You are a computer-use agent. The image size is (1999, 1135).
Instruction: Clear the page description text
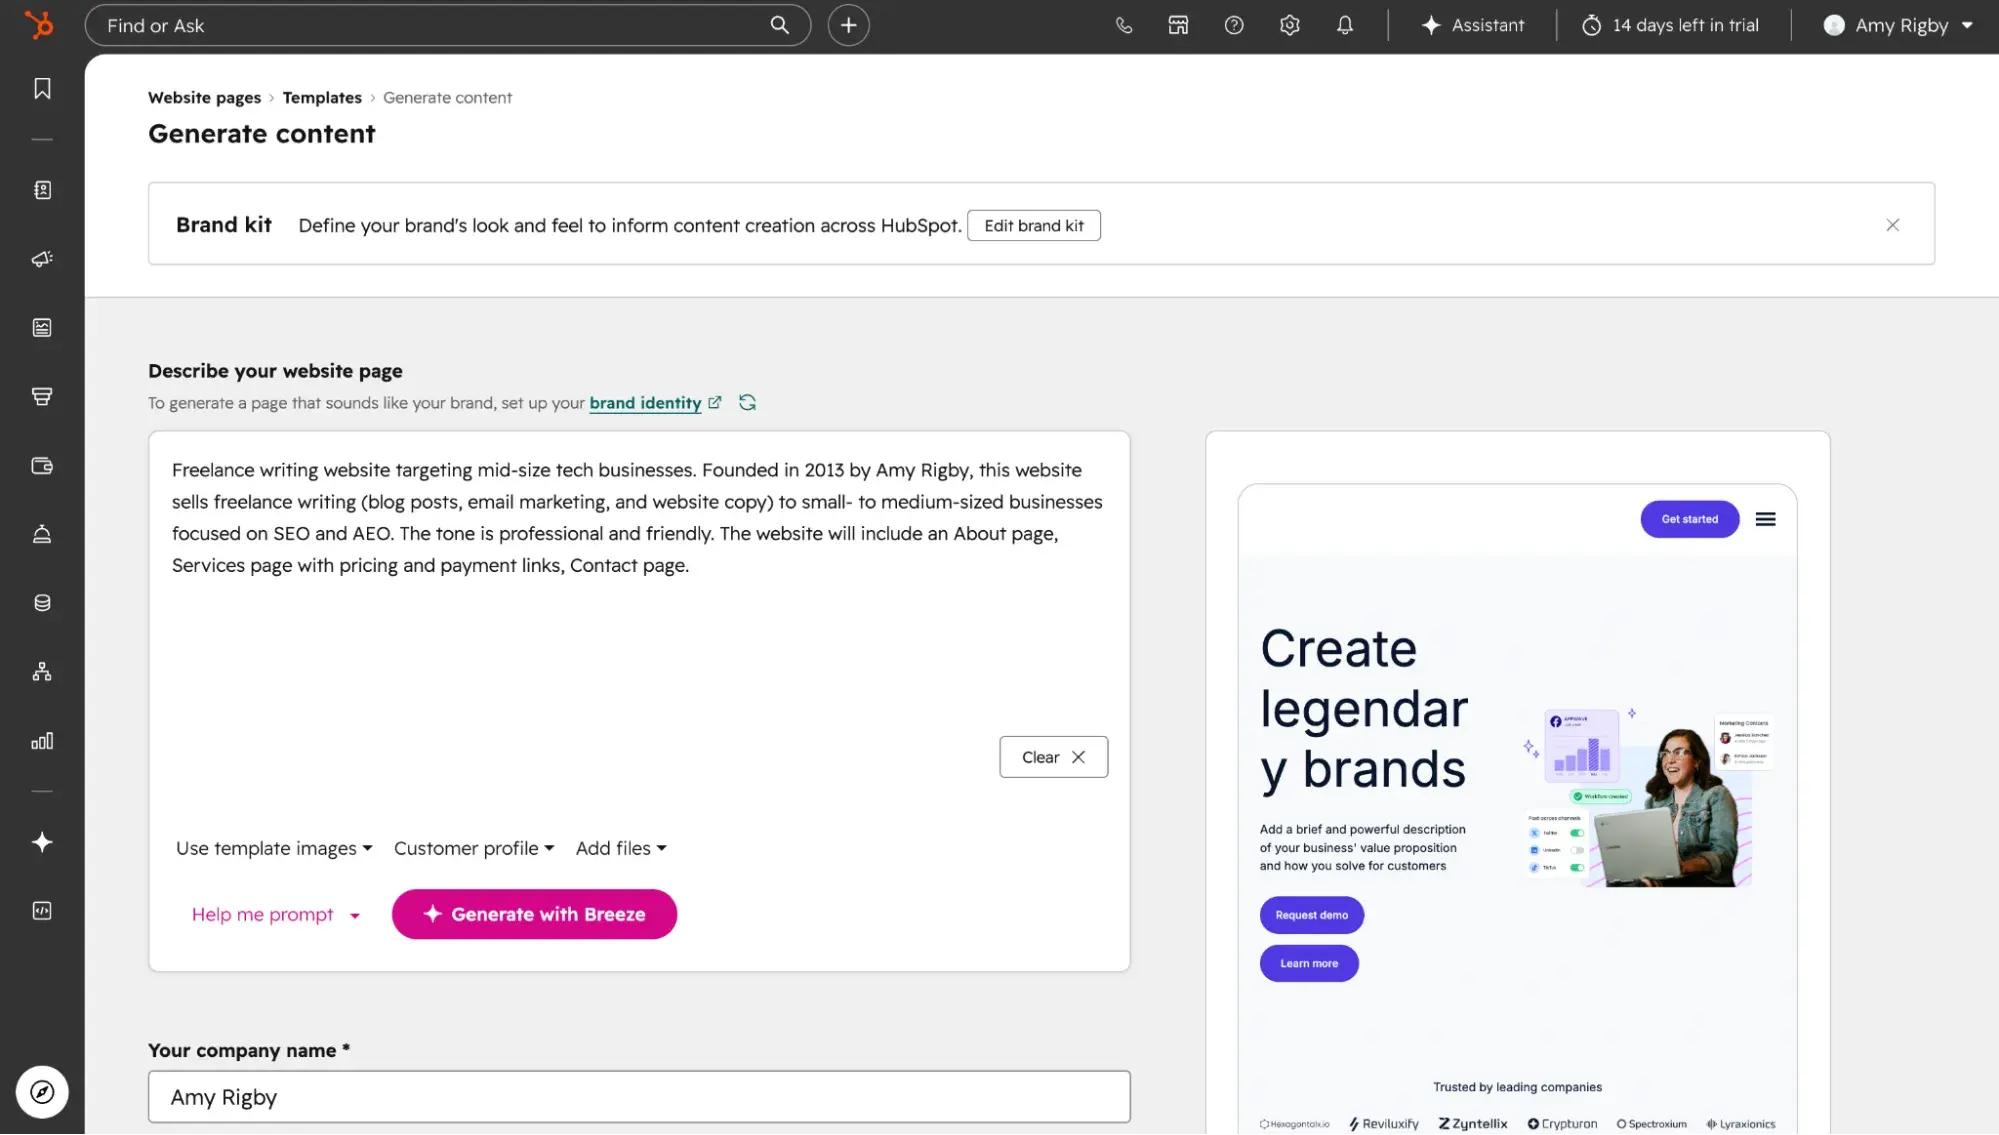click(1053, 758)
